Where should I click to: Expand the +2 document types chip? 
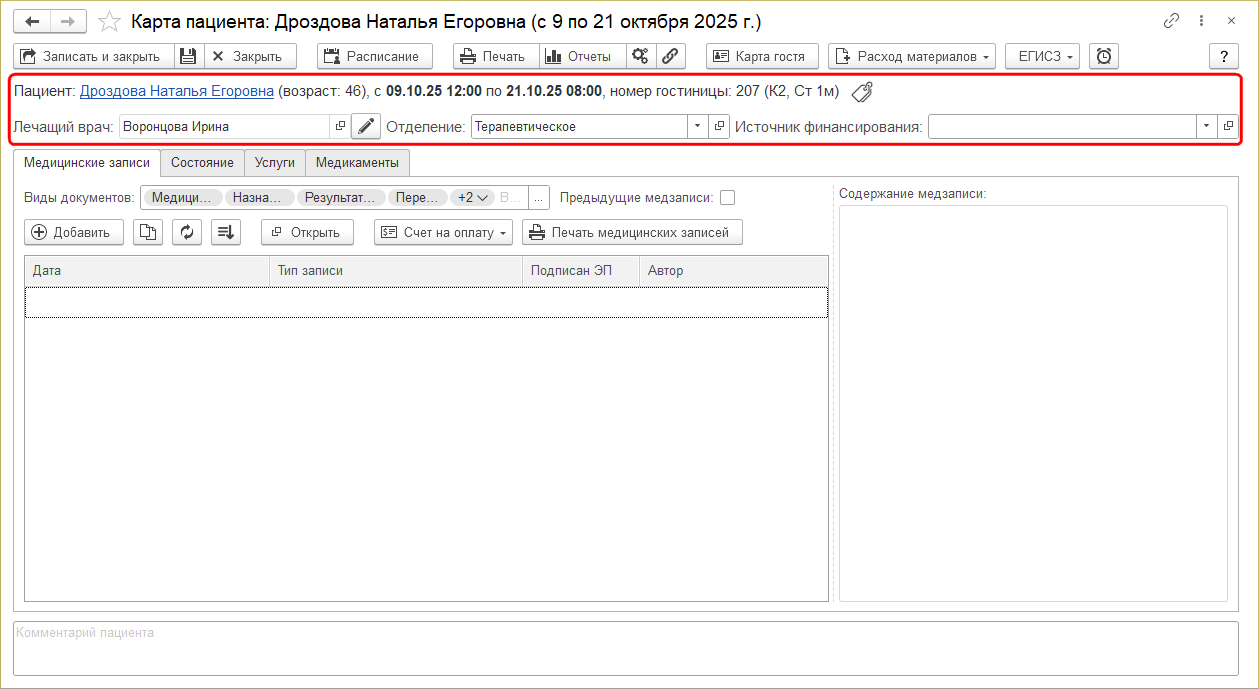click(x=472, y=198)
